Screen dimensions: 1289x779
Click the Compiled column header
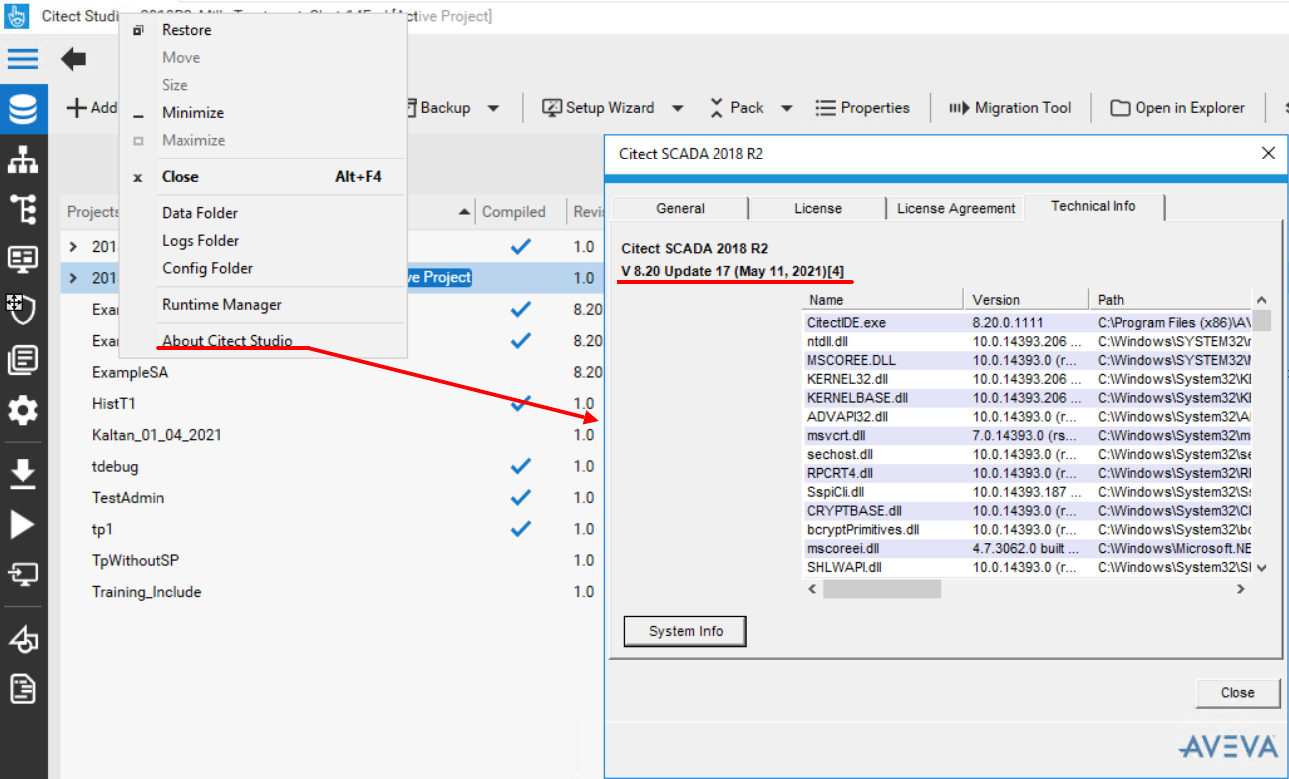tap(514, 212)
